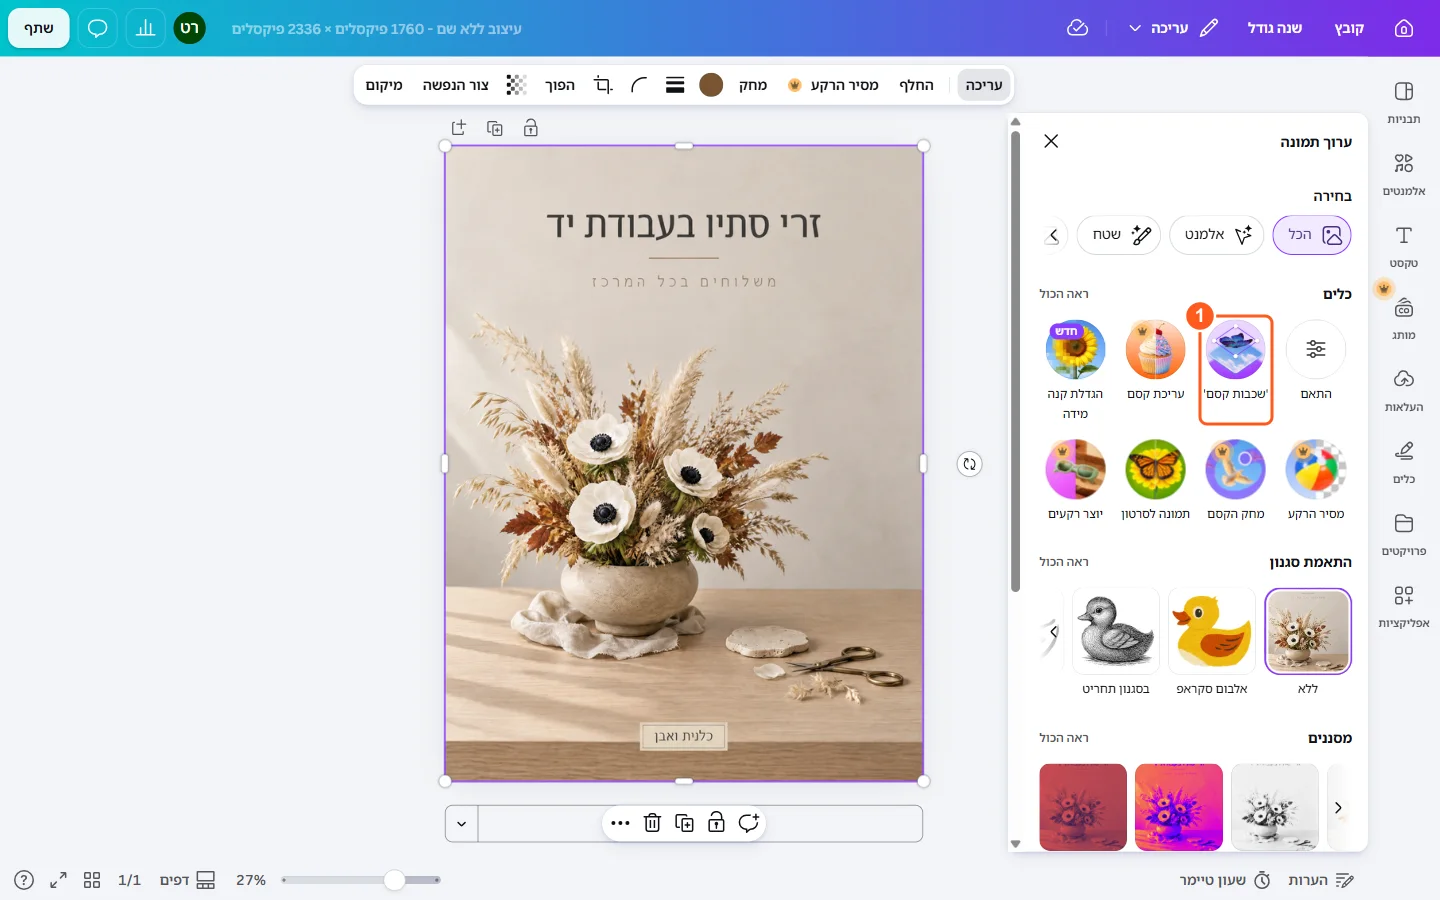
Task: Open the 27% zoom level menu
Action: 251,880
